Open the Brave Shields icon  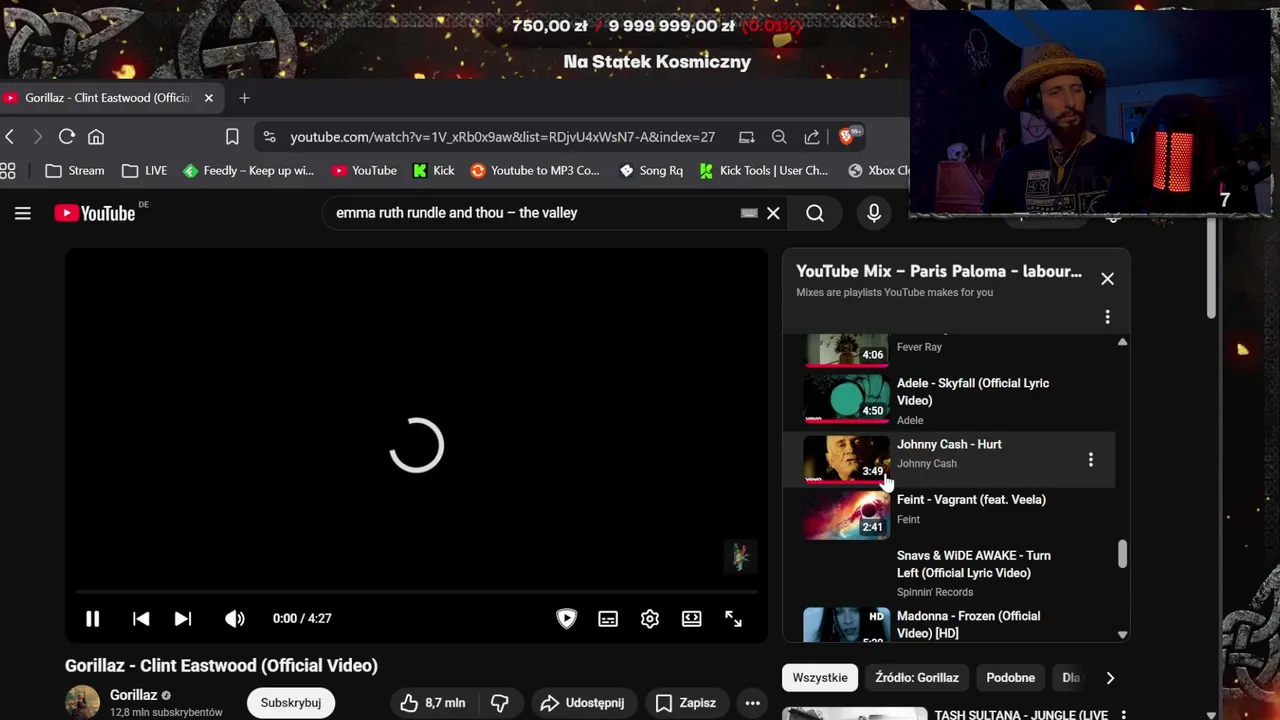pyautogui.click(x=847, y=137)
